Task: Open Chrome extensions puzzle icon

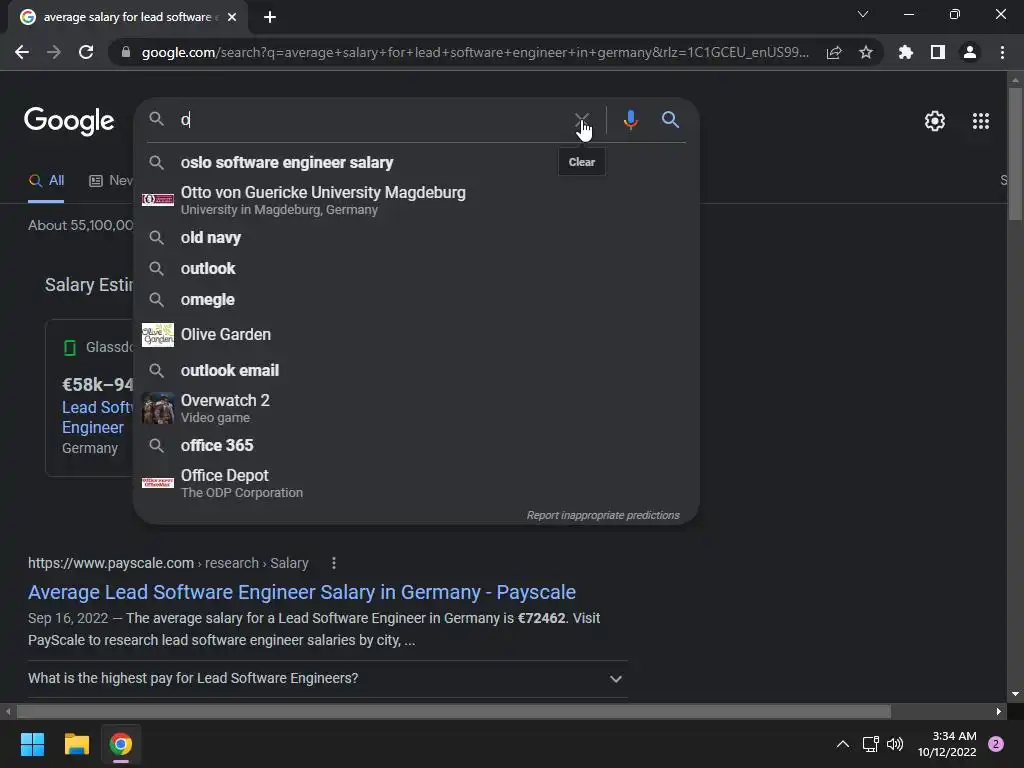Action: 905,52
